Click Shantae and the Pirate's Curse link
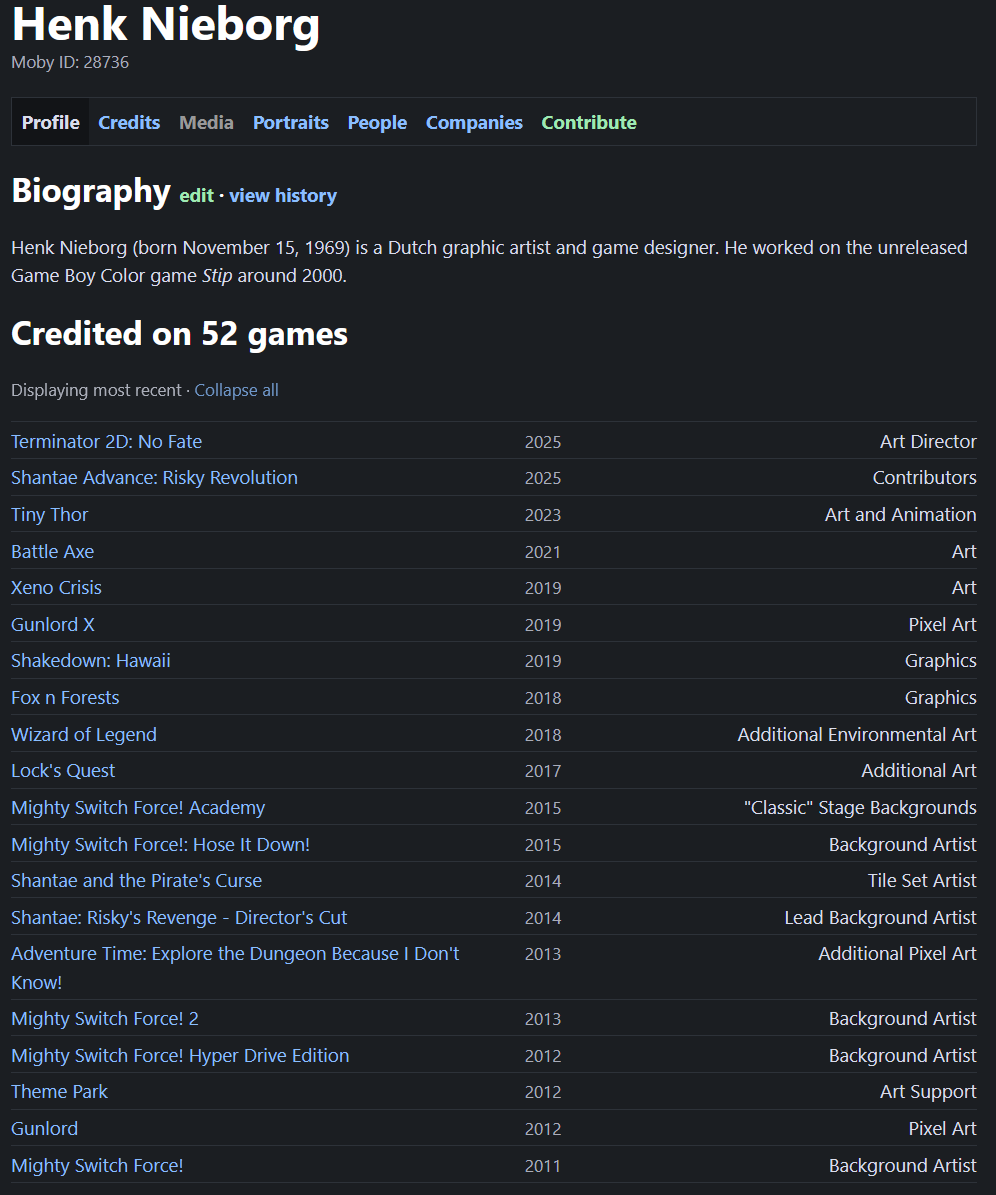The width and height of the screenshot is (996, 1195). pyautogui.click(x=136, y=880)
